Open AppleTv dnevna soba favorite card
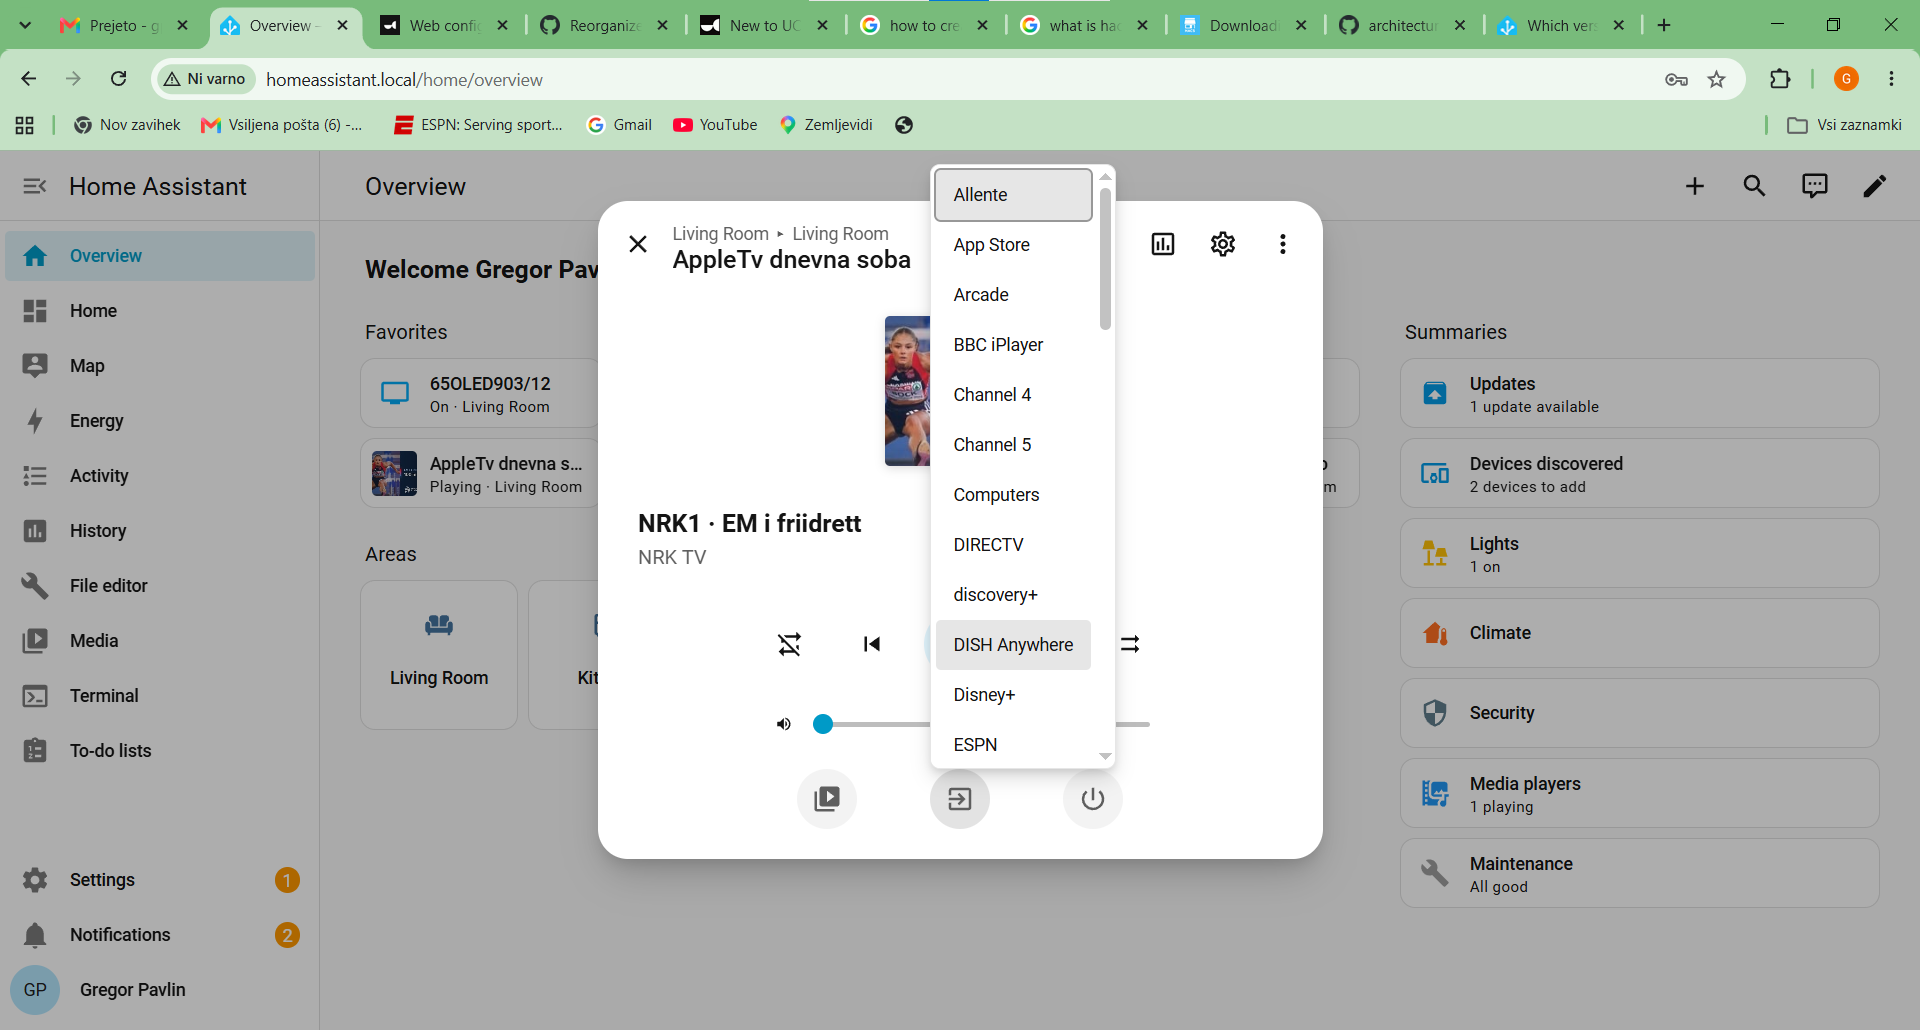Viewport: 1920px width, 1030px height. tap(480, 474)
